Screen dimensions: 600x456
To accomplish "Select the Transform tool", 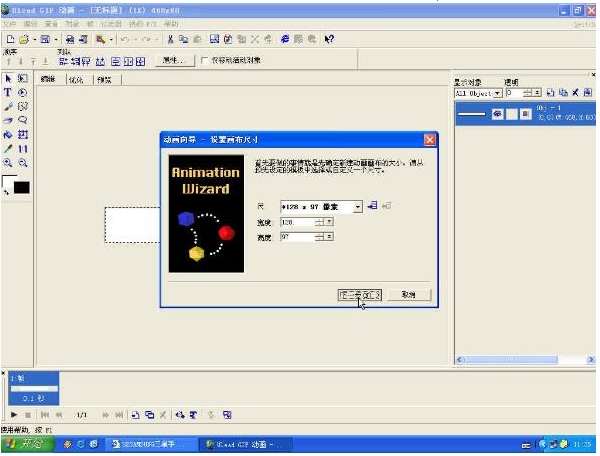I will click(23, 135).
